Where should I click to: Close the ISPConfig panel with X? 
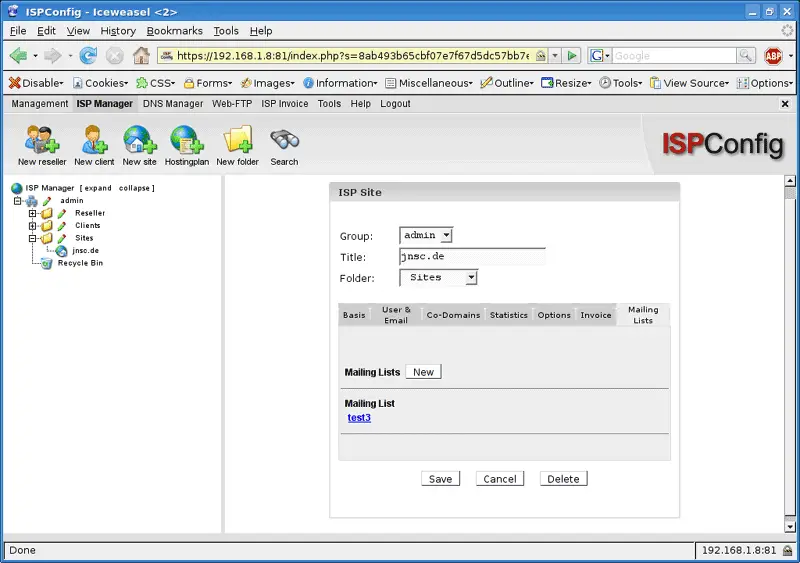pos(785,104)
